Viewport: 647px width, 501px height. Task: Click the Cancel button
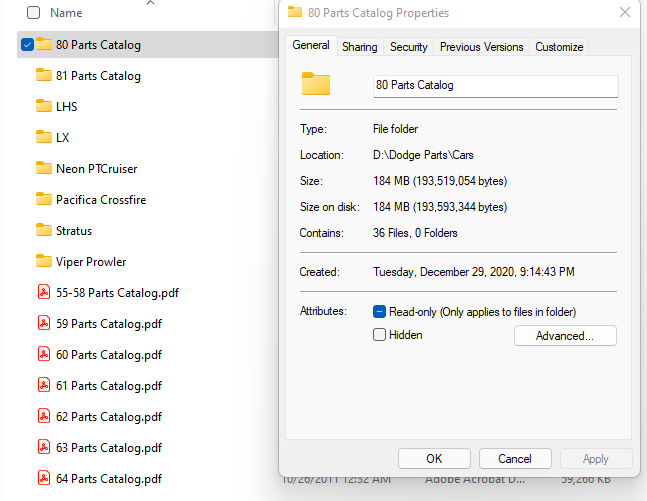[515, 458]
